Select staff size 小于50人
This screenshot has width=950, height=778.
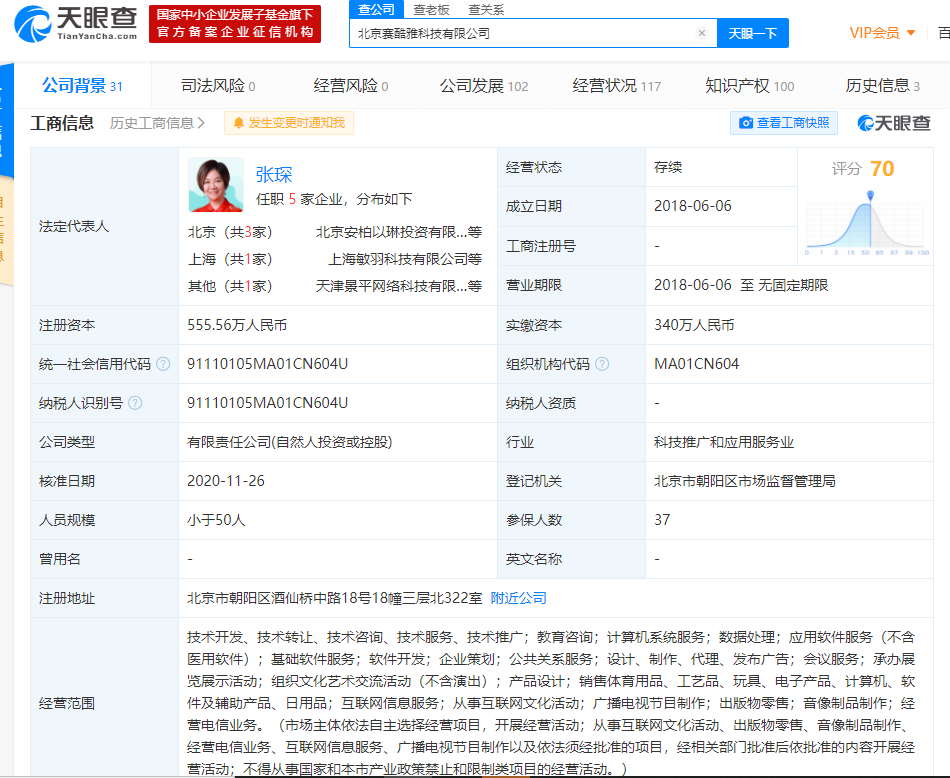[x=216, y=520]
